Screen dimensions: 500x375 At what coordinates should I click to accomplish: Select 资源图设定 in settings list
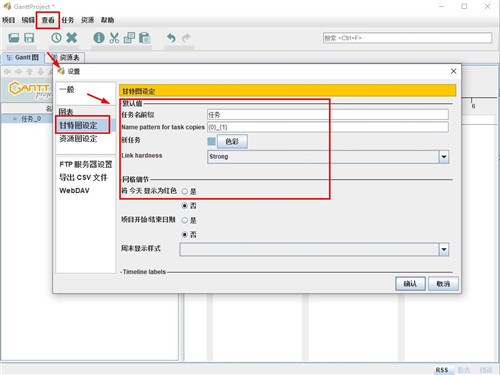(x=78, y=139)
